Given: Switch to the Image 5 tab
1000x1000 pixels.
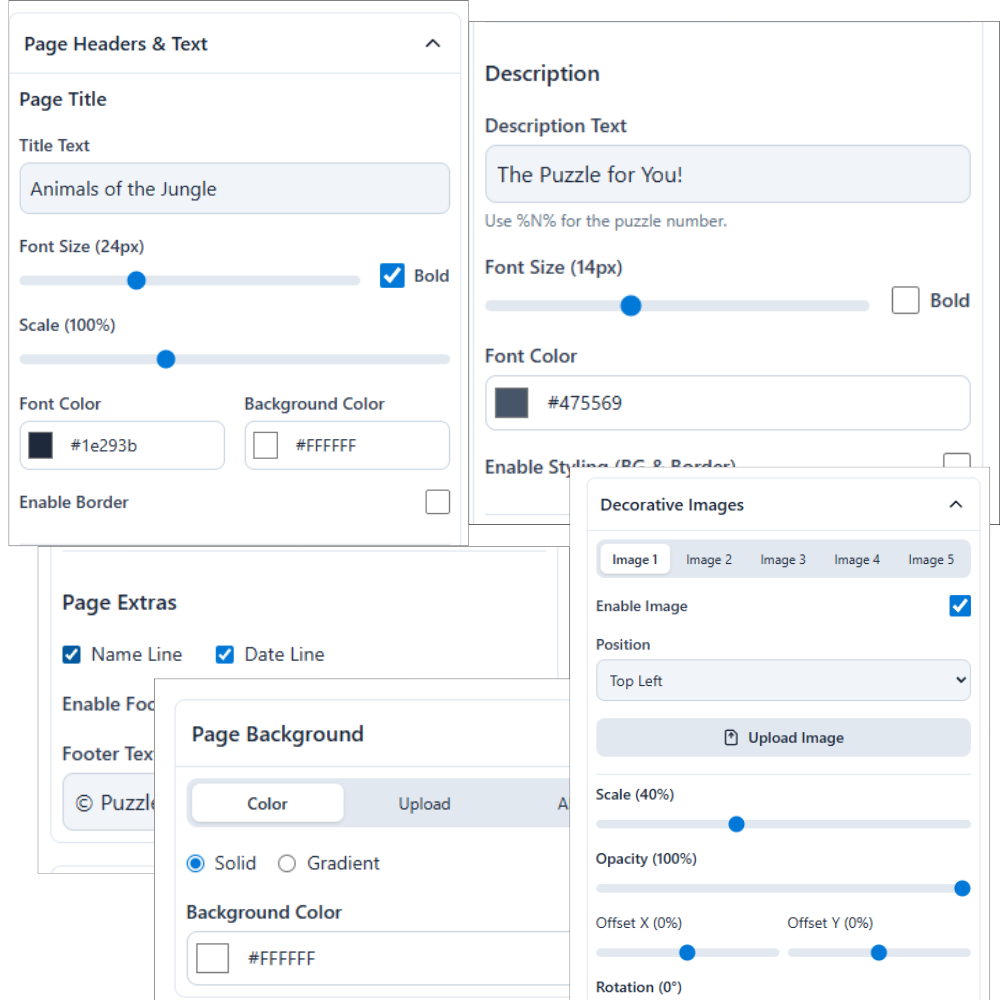Looking at the screenshot, I should tap(930, 560).
